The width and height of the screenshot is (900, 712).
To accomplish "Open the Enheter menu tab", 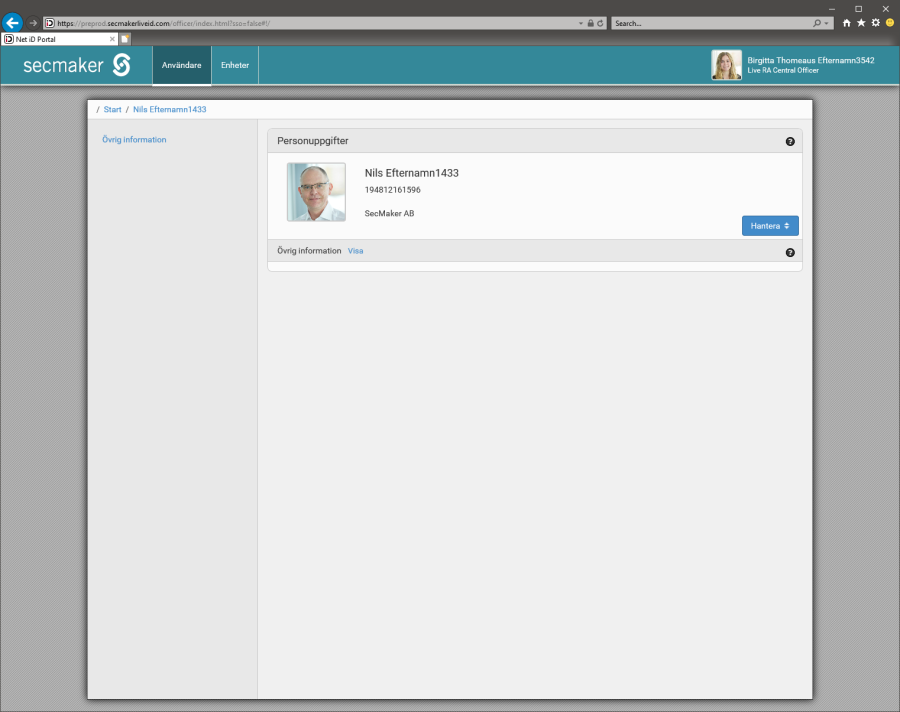I will click(235, 65).
